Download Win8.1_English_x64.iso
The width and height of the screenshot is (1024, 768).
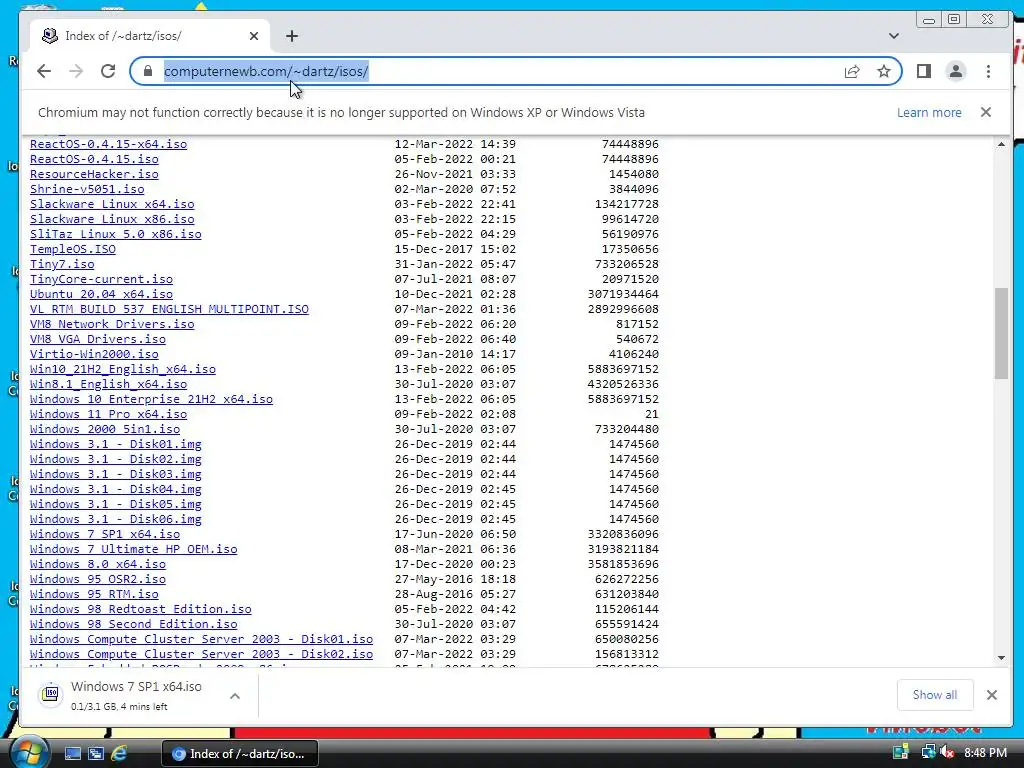108,385
